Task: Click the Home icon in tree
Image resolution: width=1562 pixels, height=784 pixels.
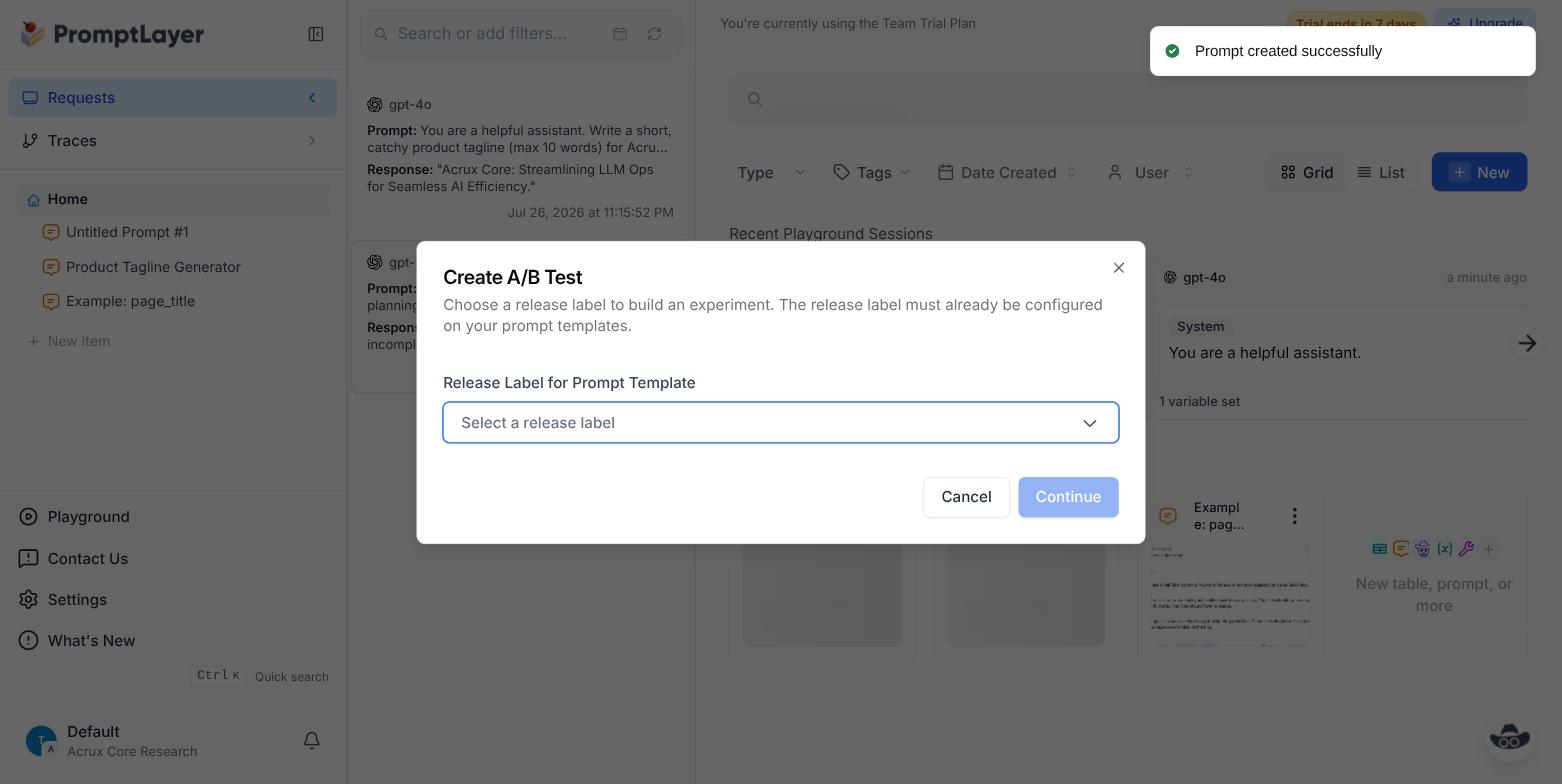Action: pos(33,200)
